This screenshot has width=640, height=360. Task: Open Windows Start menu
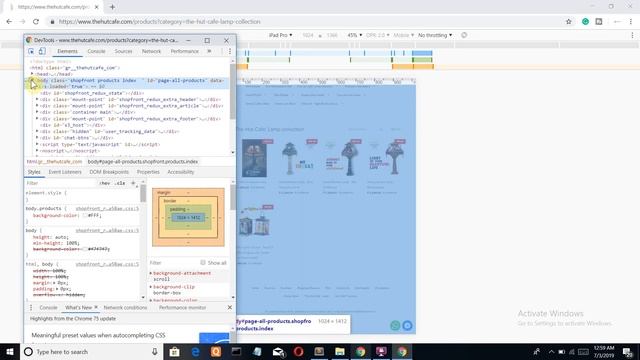tap(10, 351)
